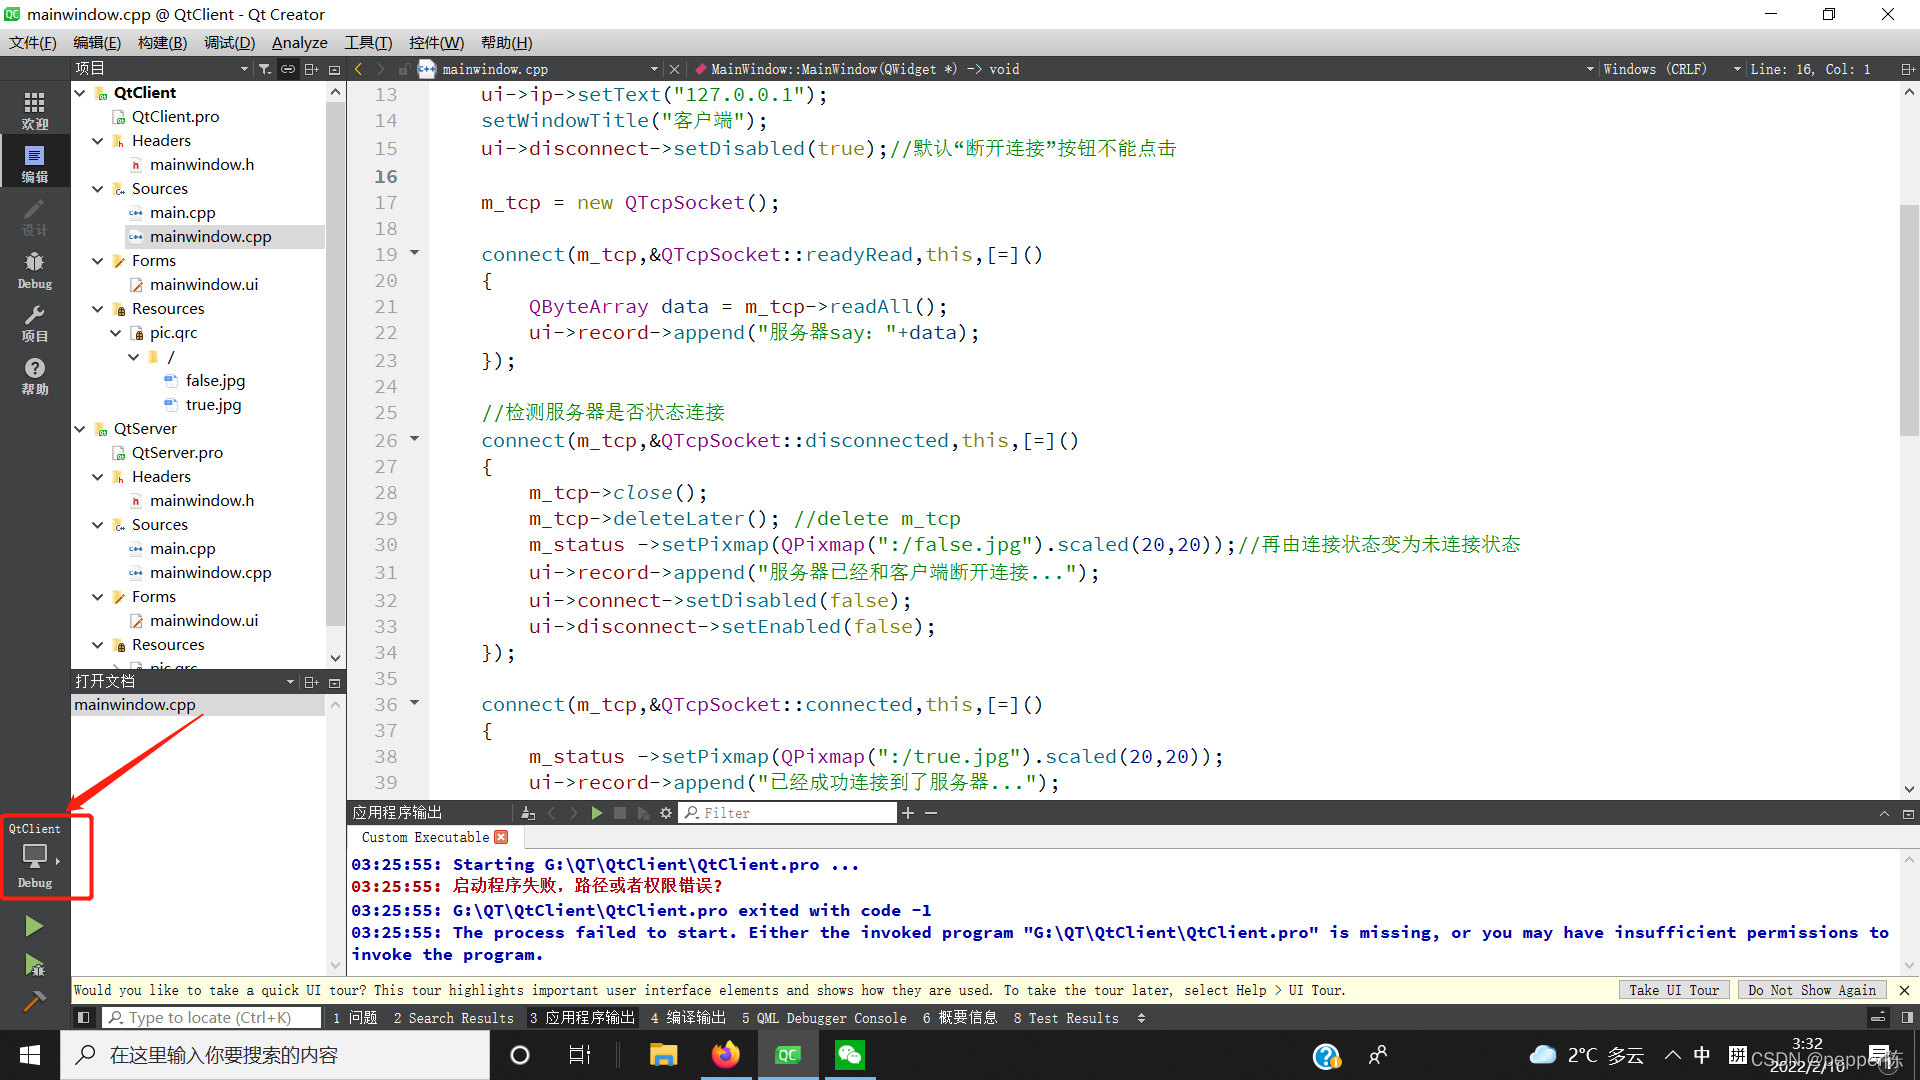1920x1080 pixels.
Task: Click Do Not Show Again button
Action: (1811, 990)
